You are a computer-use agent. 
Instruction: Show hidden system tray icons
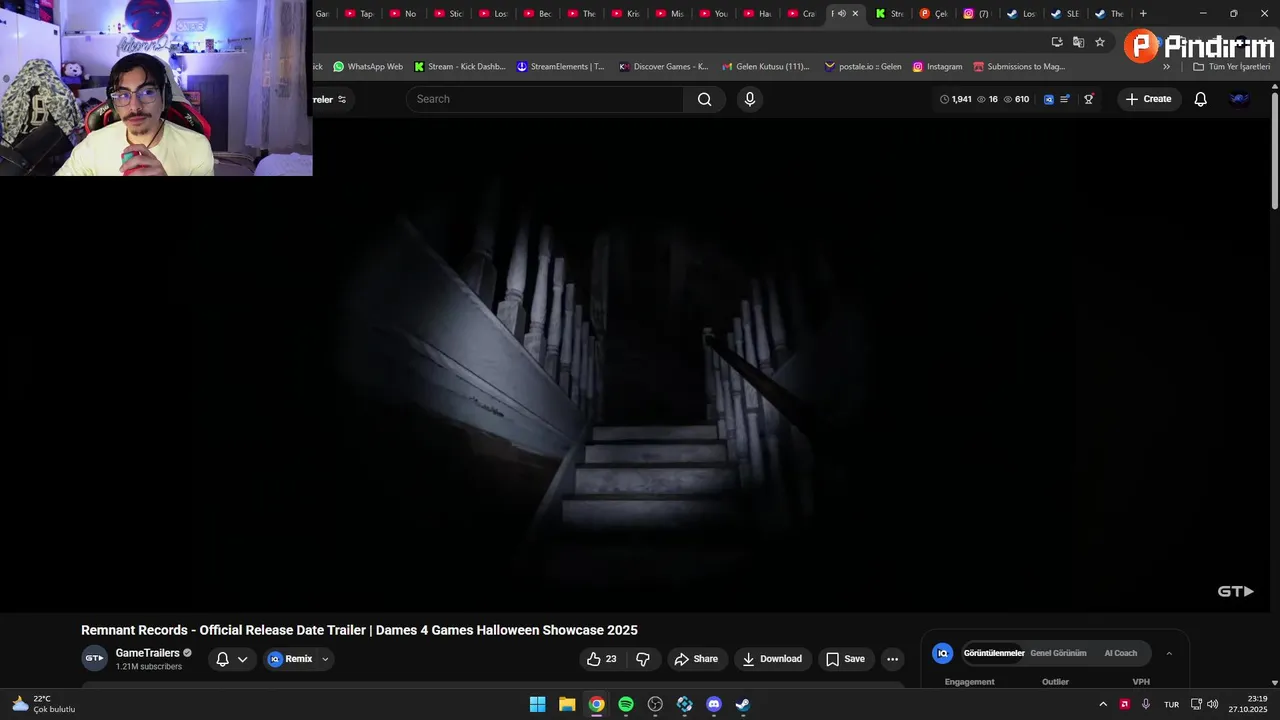[1103, 704]
